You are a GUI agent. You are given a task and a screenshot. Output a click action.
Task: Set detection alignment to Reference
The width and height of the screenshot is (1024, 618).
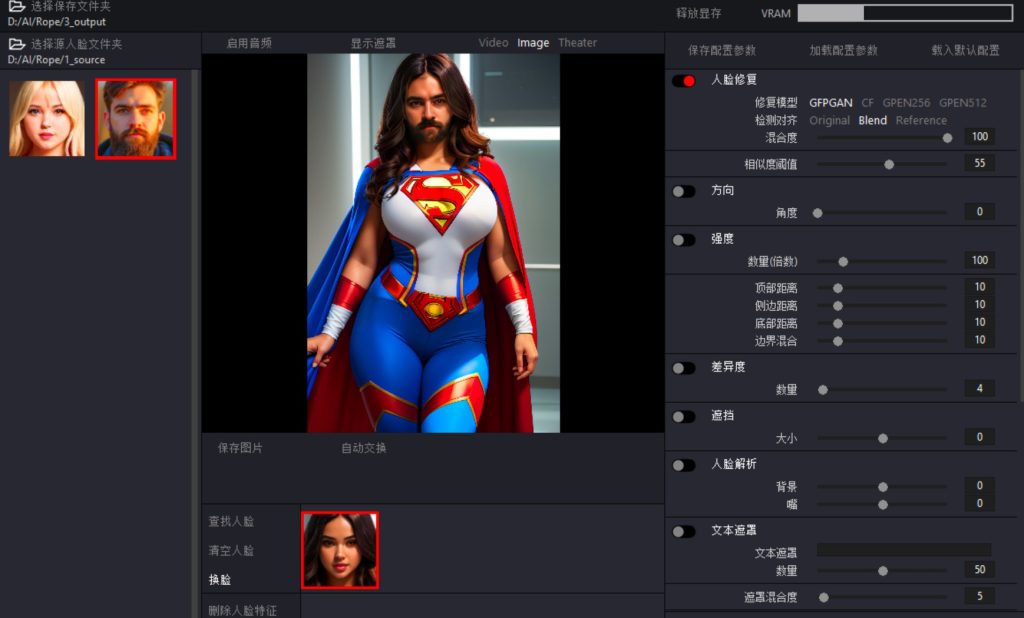coord(921,120)
